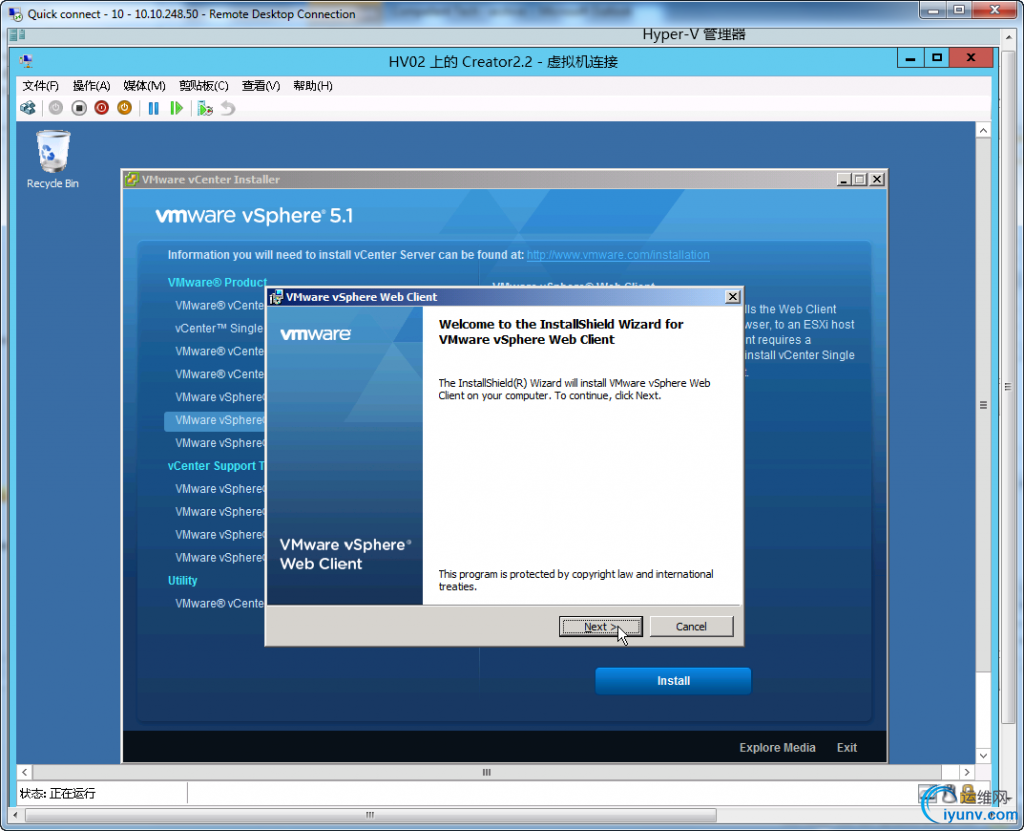Pause the virtual machine

[x=153, y=108]
